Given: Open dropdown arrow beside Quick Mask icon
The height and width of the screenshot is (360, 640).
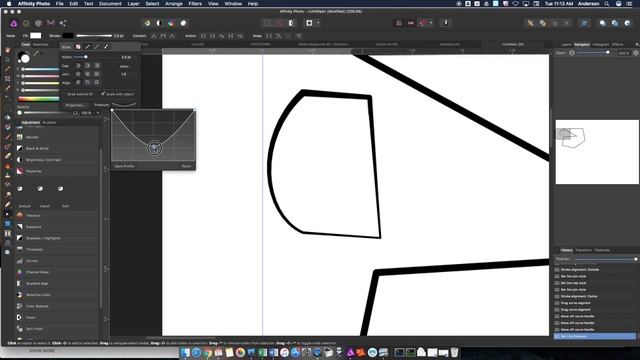Looking at the screenshot, I should pyautogui.click(x=318, y=23).
